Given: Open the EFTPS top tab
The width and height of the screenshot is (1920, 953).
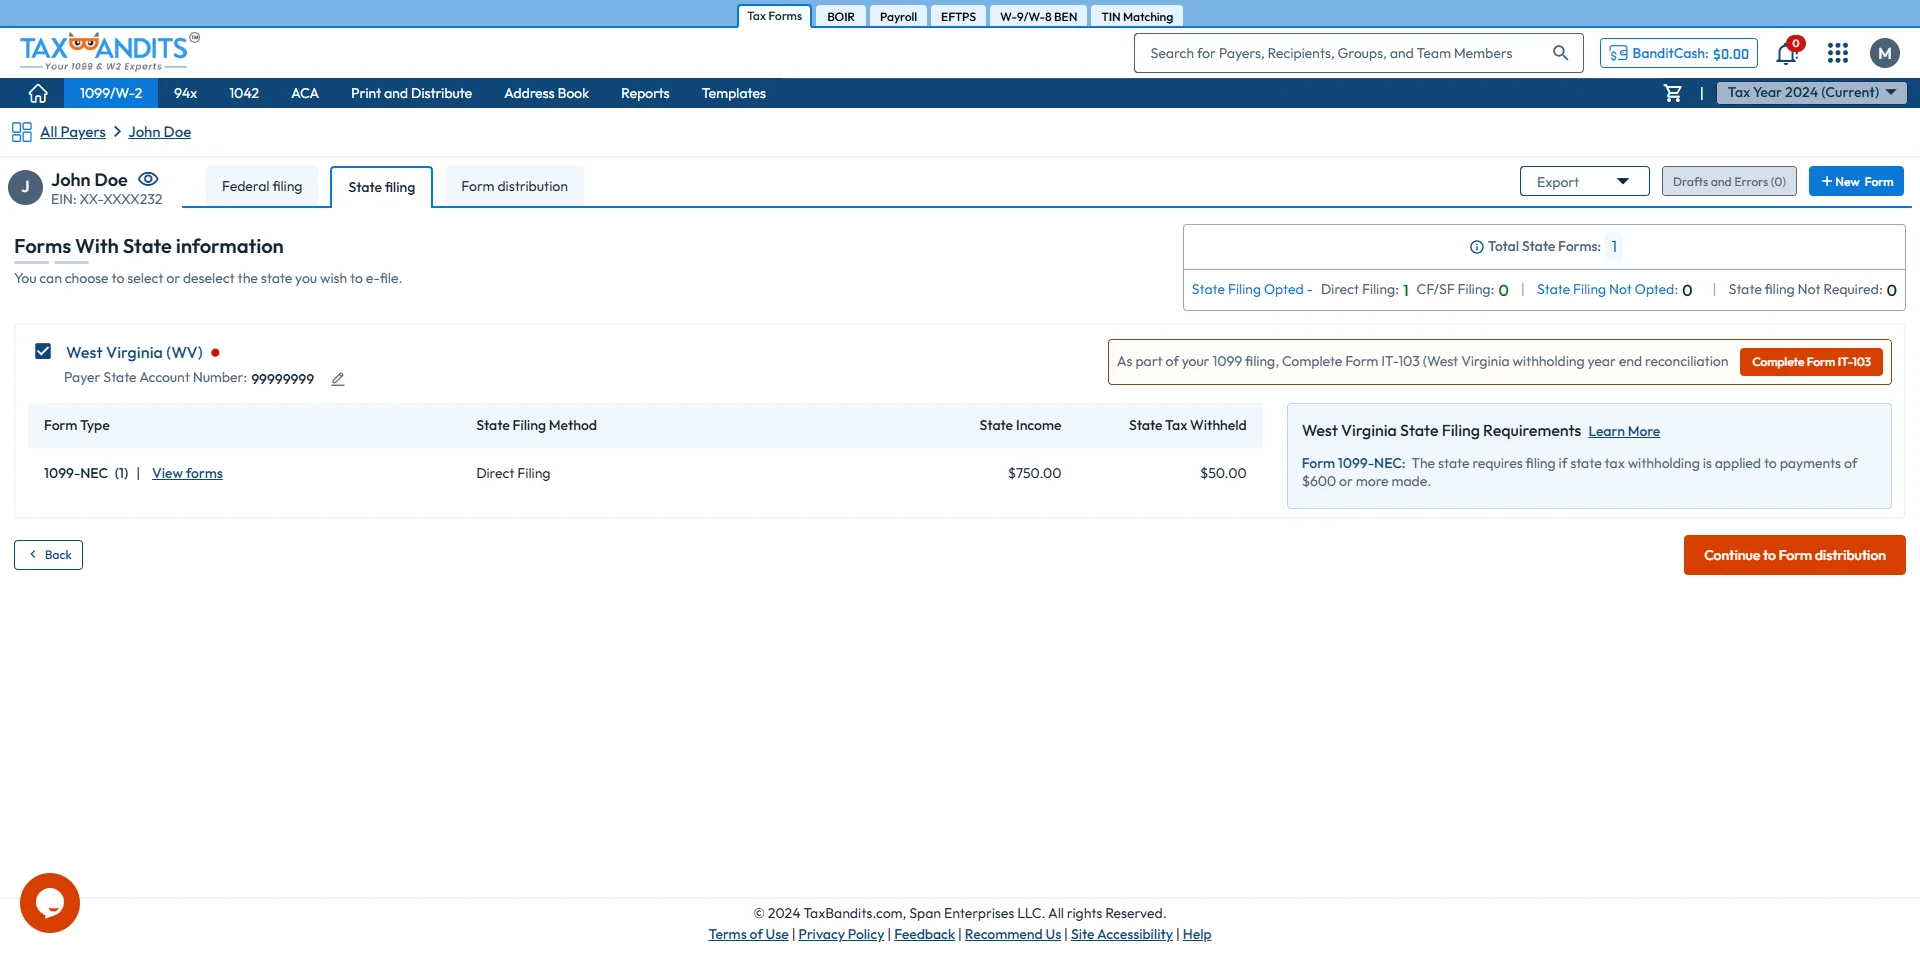Looking at the screenshot, I should 958,16.
